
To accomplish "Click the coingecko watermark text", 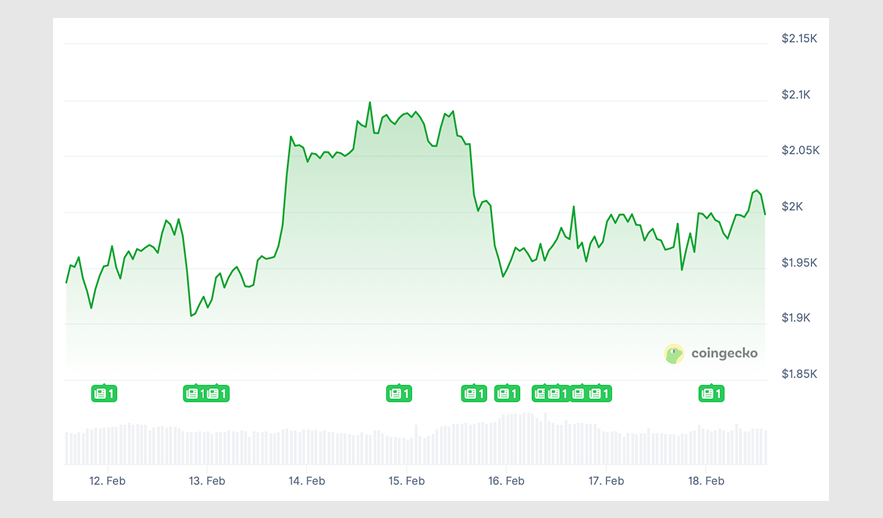I will (724, 354).
